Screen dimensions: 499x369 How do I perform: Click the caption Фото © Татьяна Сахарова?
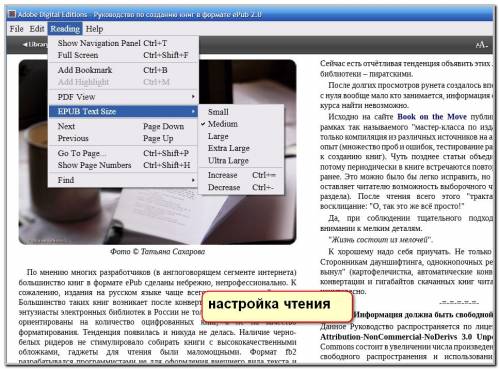pos(158,252)
